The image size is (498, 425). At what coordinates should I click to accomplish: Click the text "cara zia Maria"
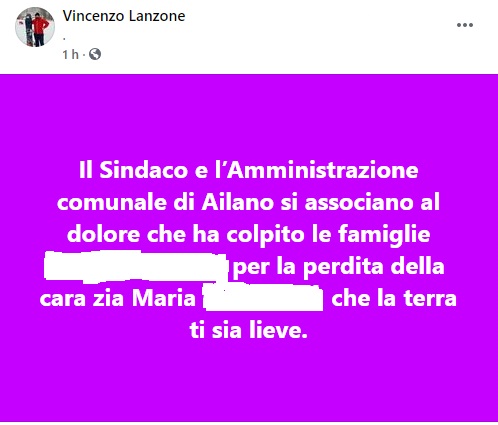click(x=118, y=298)
